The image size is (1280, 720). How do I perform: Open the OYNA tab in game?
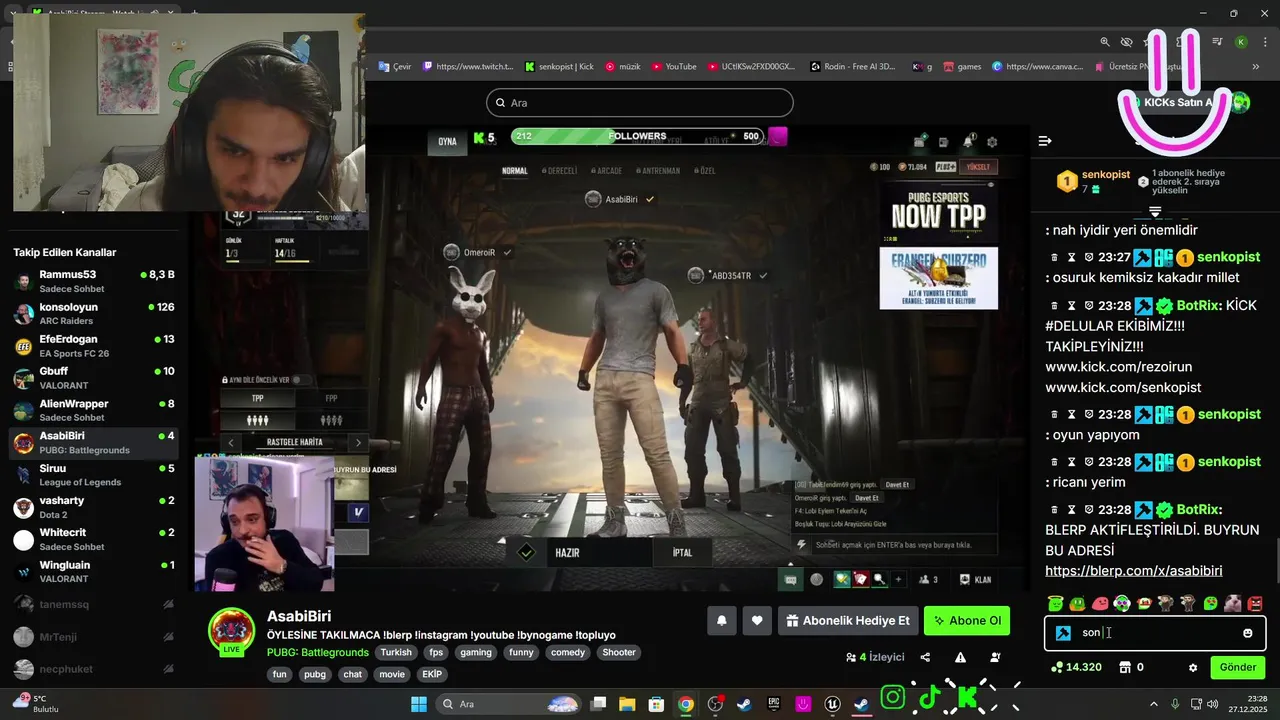447,141
